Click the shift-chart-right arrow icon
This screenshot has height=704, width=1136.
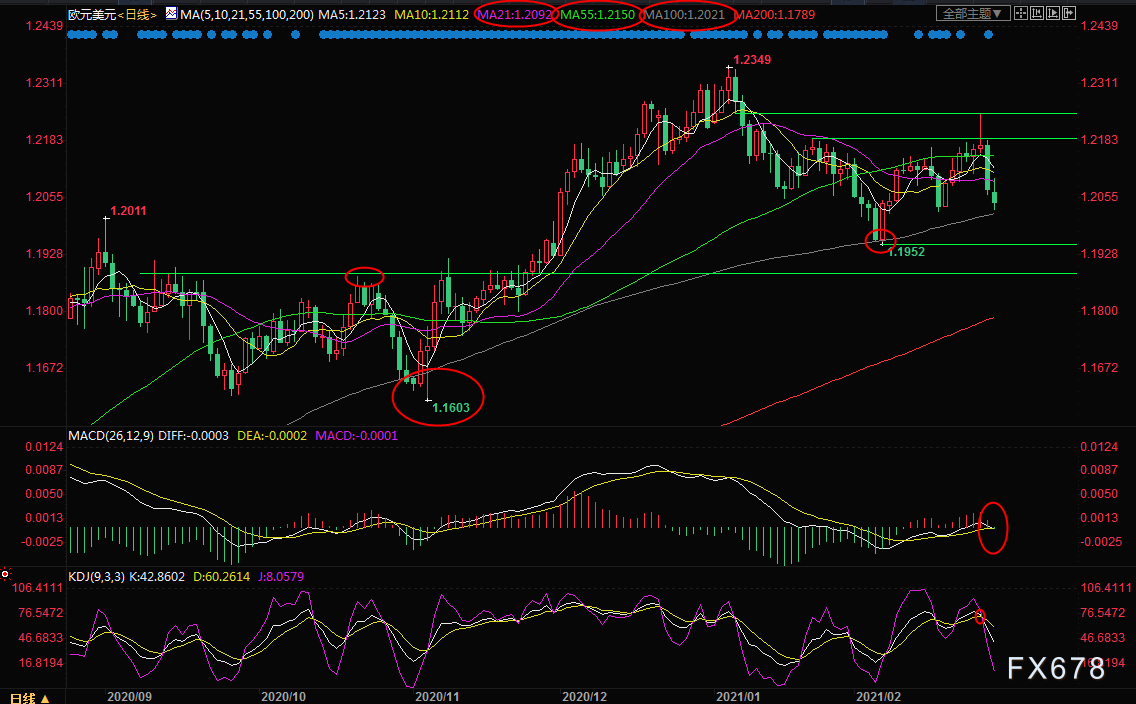1069,13
